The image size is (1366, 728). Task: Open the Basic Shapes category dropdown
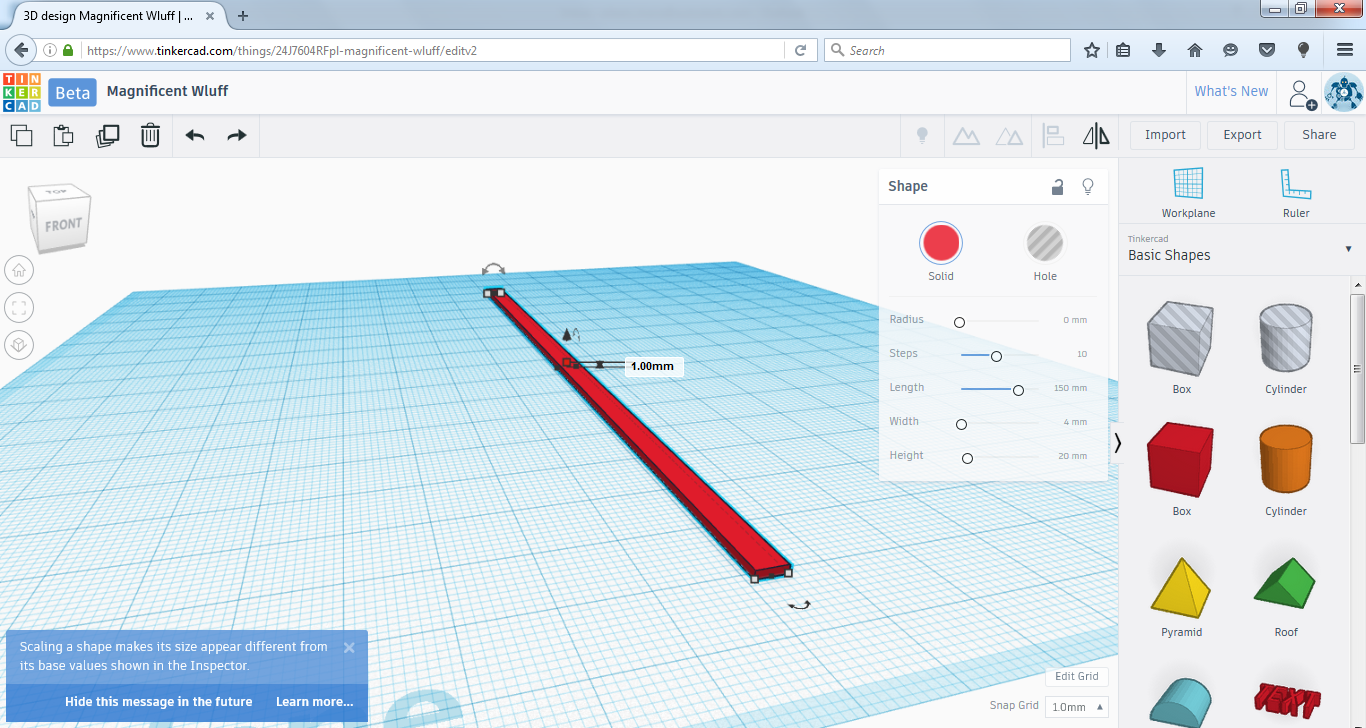tap(1240, 249)
